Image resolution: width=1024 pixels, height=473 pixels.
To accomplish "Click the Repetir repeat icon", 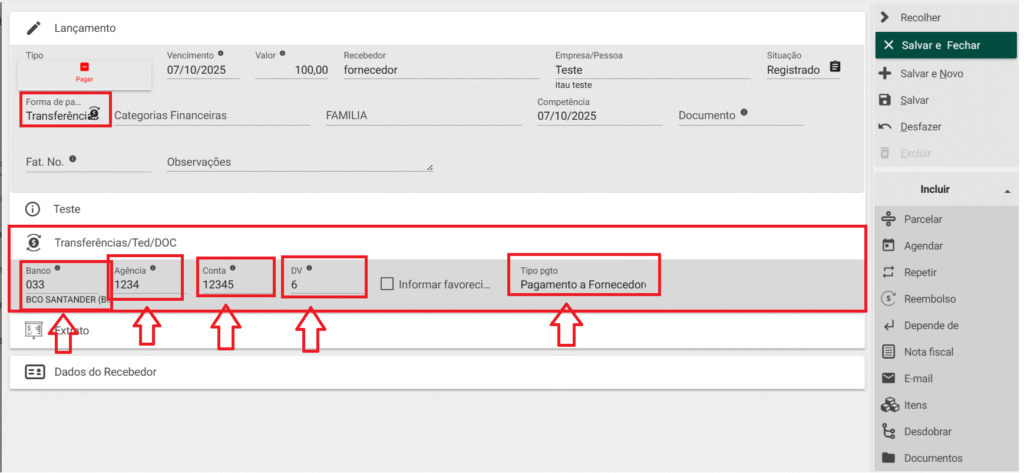I will coord(887,272).
